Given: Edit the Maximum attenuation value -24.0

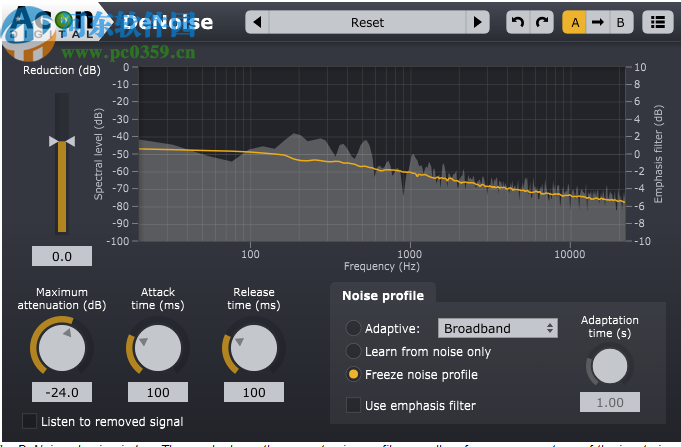Looking at the screenshot, I should [62, 392].
